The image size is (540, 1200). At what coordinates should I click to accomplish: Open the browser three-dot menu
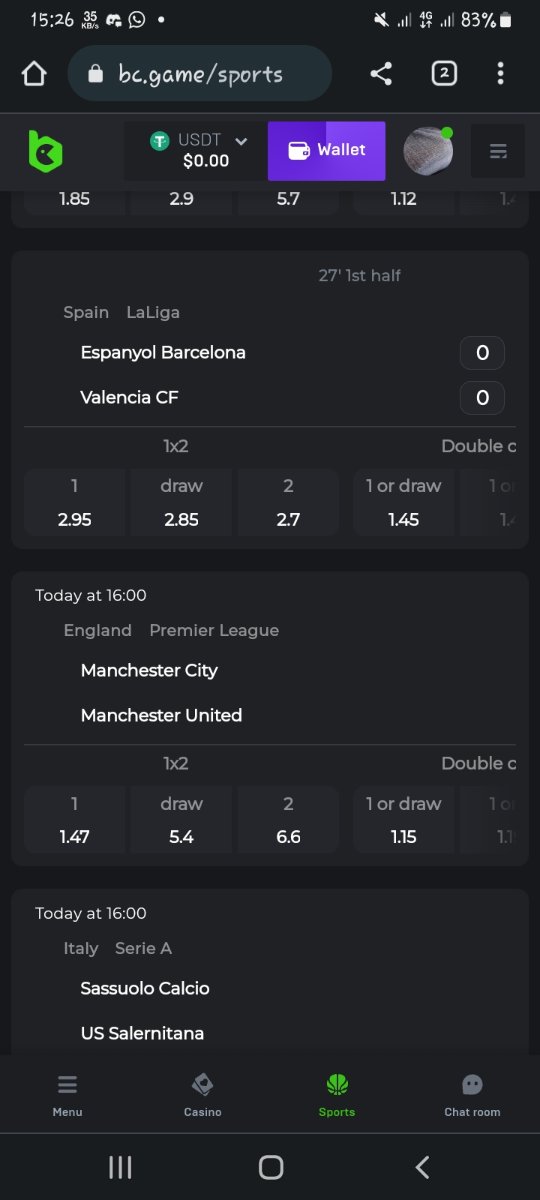click(x=500, y=73)
